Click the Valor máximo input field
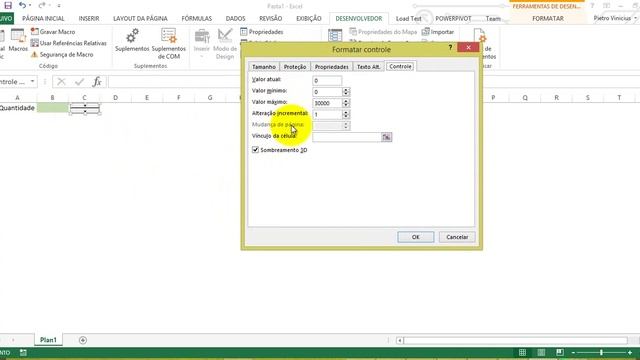The width and height of the screenshot is (640, 360). (327, 103)
